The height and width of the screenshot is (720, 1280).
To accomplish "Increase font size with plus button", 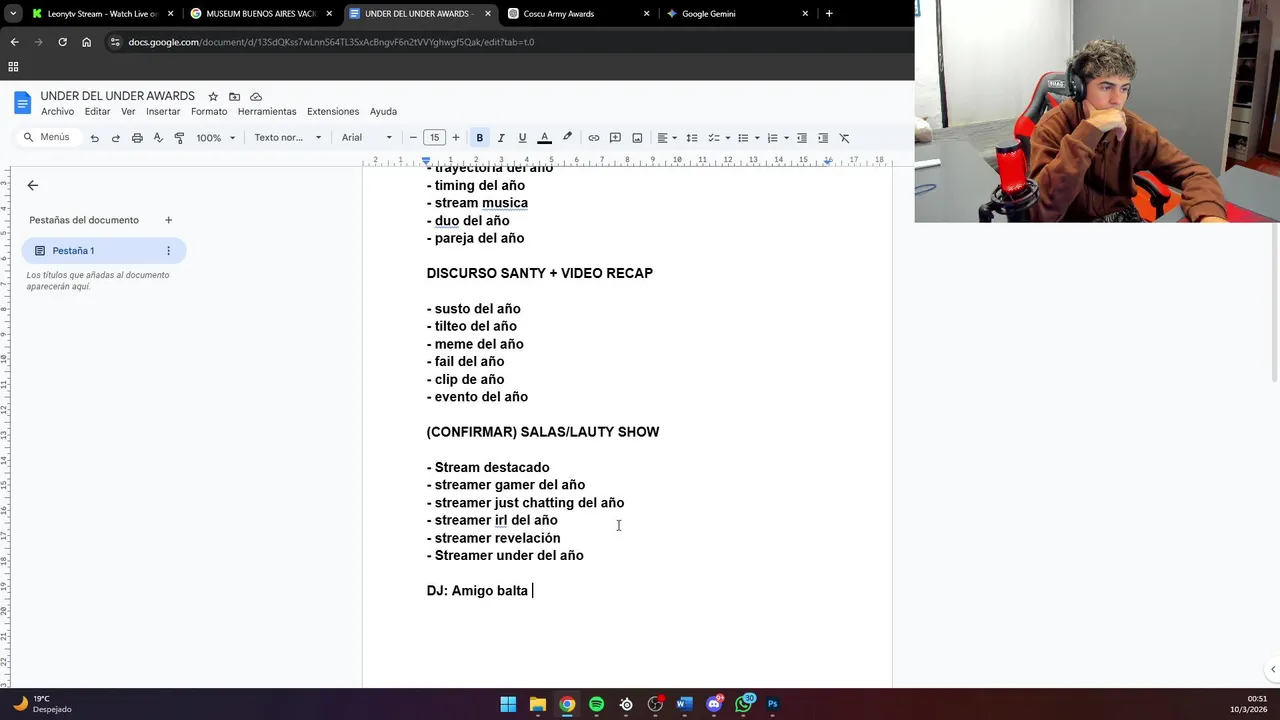I will (456, 138).
